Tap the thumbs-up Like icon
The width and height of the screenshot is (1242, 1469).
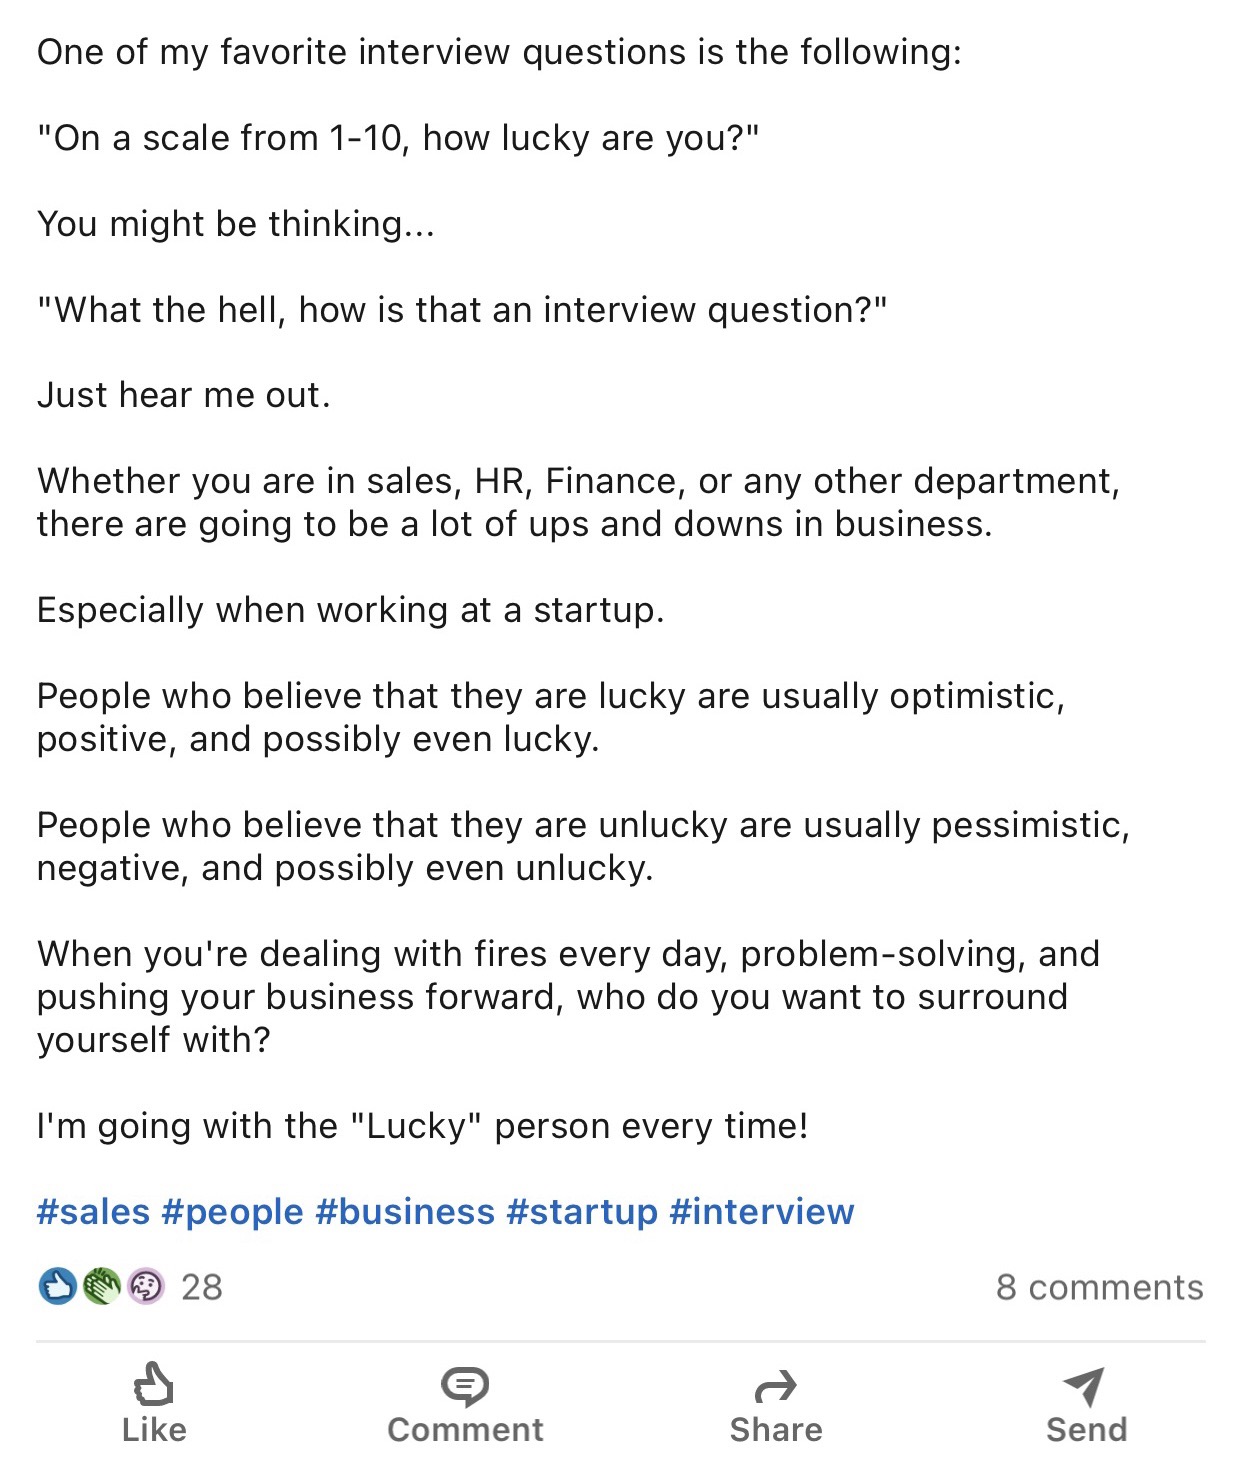coord(154,1385)
